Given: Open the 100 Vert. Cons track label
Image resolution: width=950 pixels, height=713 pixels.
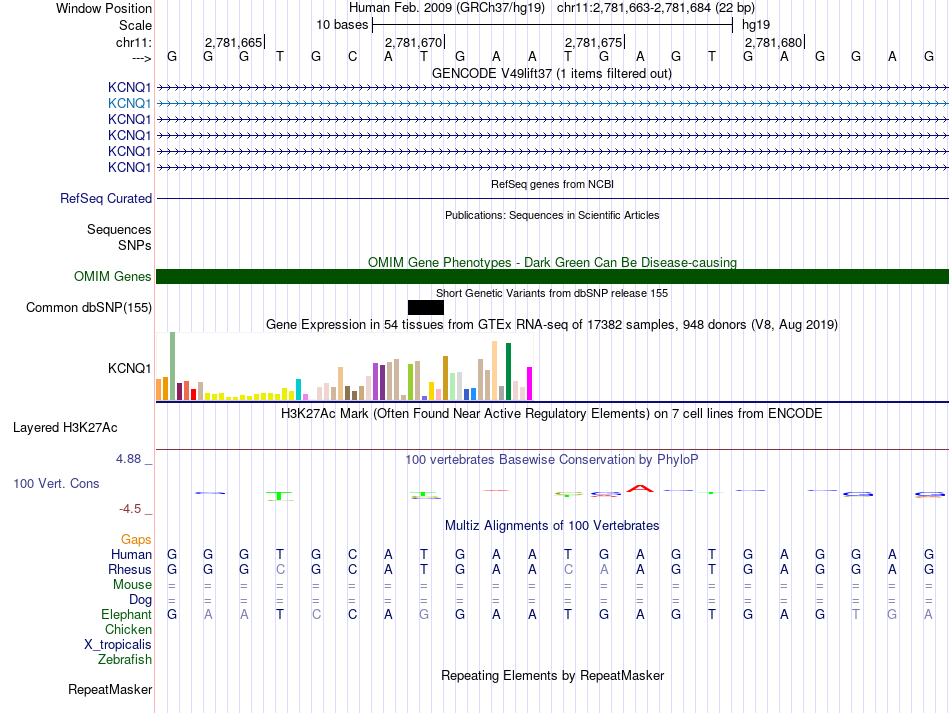Looking at the screenshot, I should tap(56, 483).
